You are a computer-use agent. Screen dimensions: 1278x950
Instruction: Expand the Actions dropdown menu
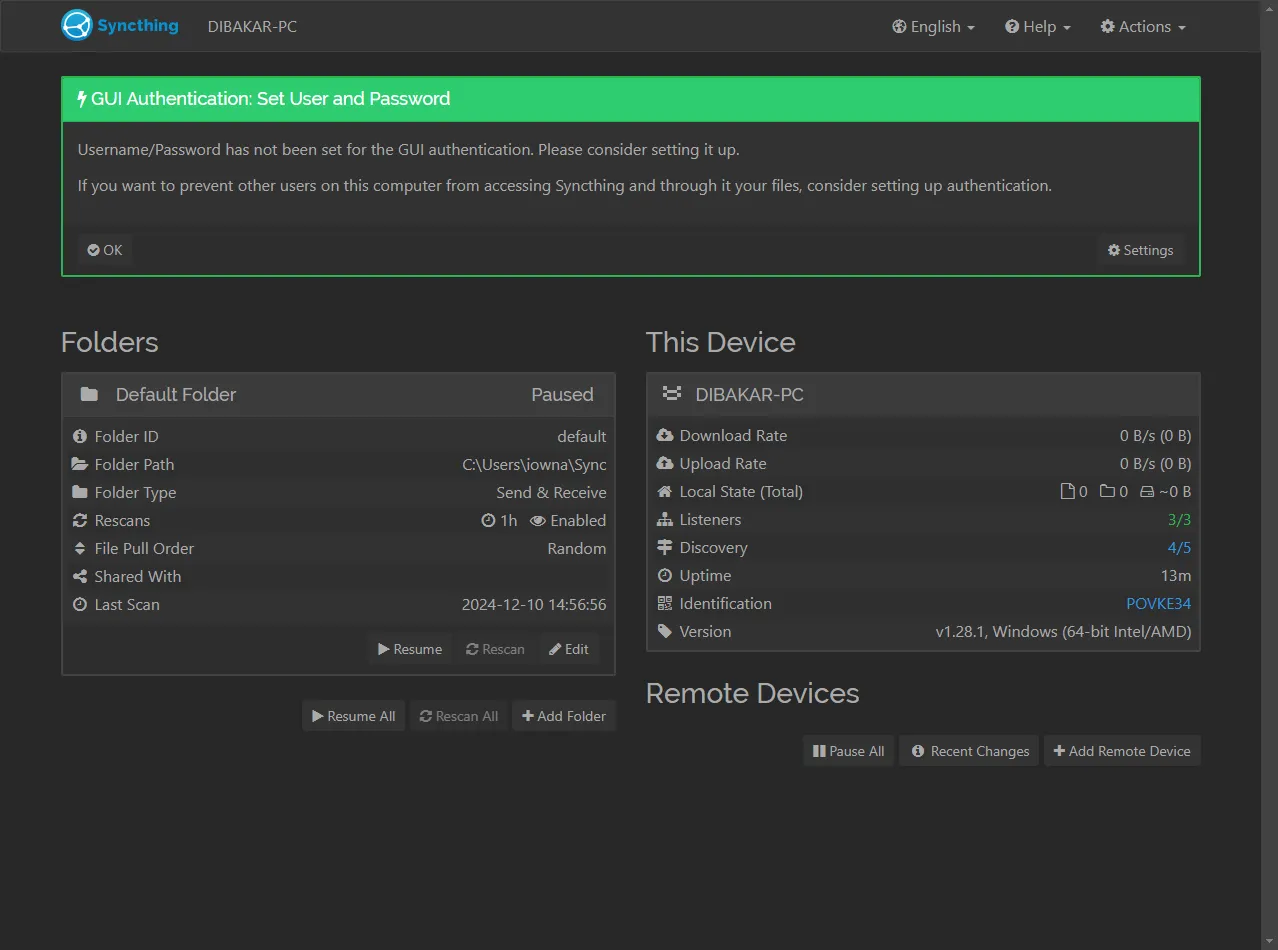point(1143,27)
